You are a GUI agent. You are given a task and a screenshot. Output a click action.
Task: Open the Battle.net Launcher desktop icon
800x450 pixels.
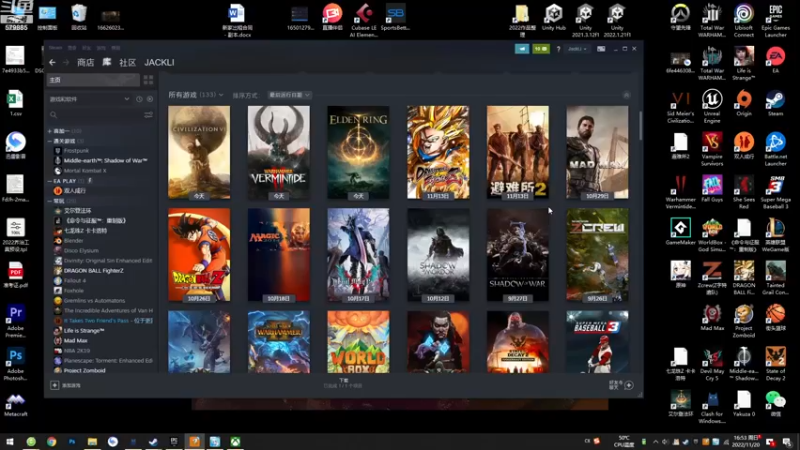coord(775,149)
